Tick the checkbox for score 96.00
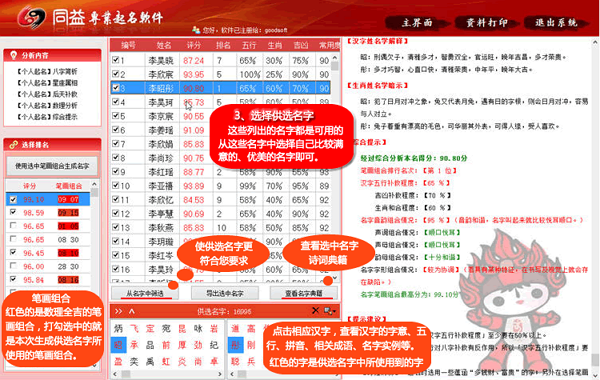 point(13,266)
